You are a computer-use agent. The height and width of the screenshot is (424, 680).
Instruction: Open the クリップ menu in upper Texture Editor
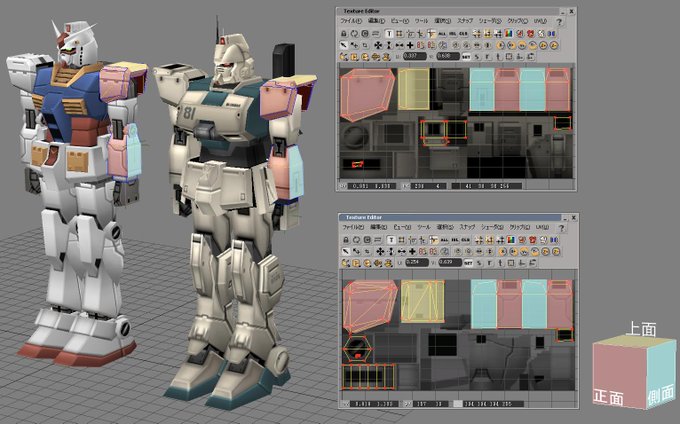[518, 21]
